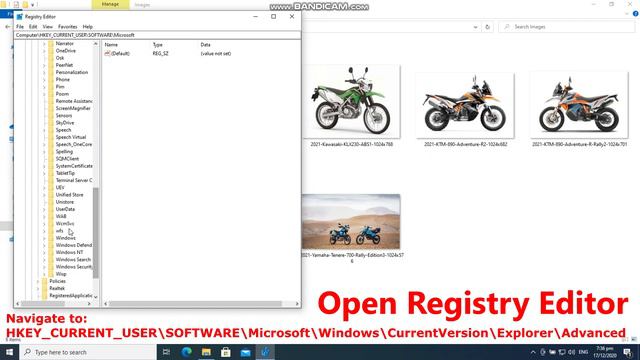Select the Remote Assistance key
This screenshot has width=640, height=360.
click(x=74, y=101)
